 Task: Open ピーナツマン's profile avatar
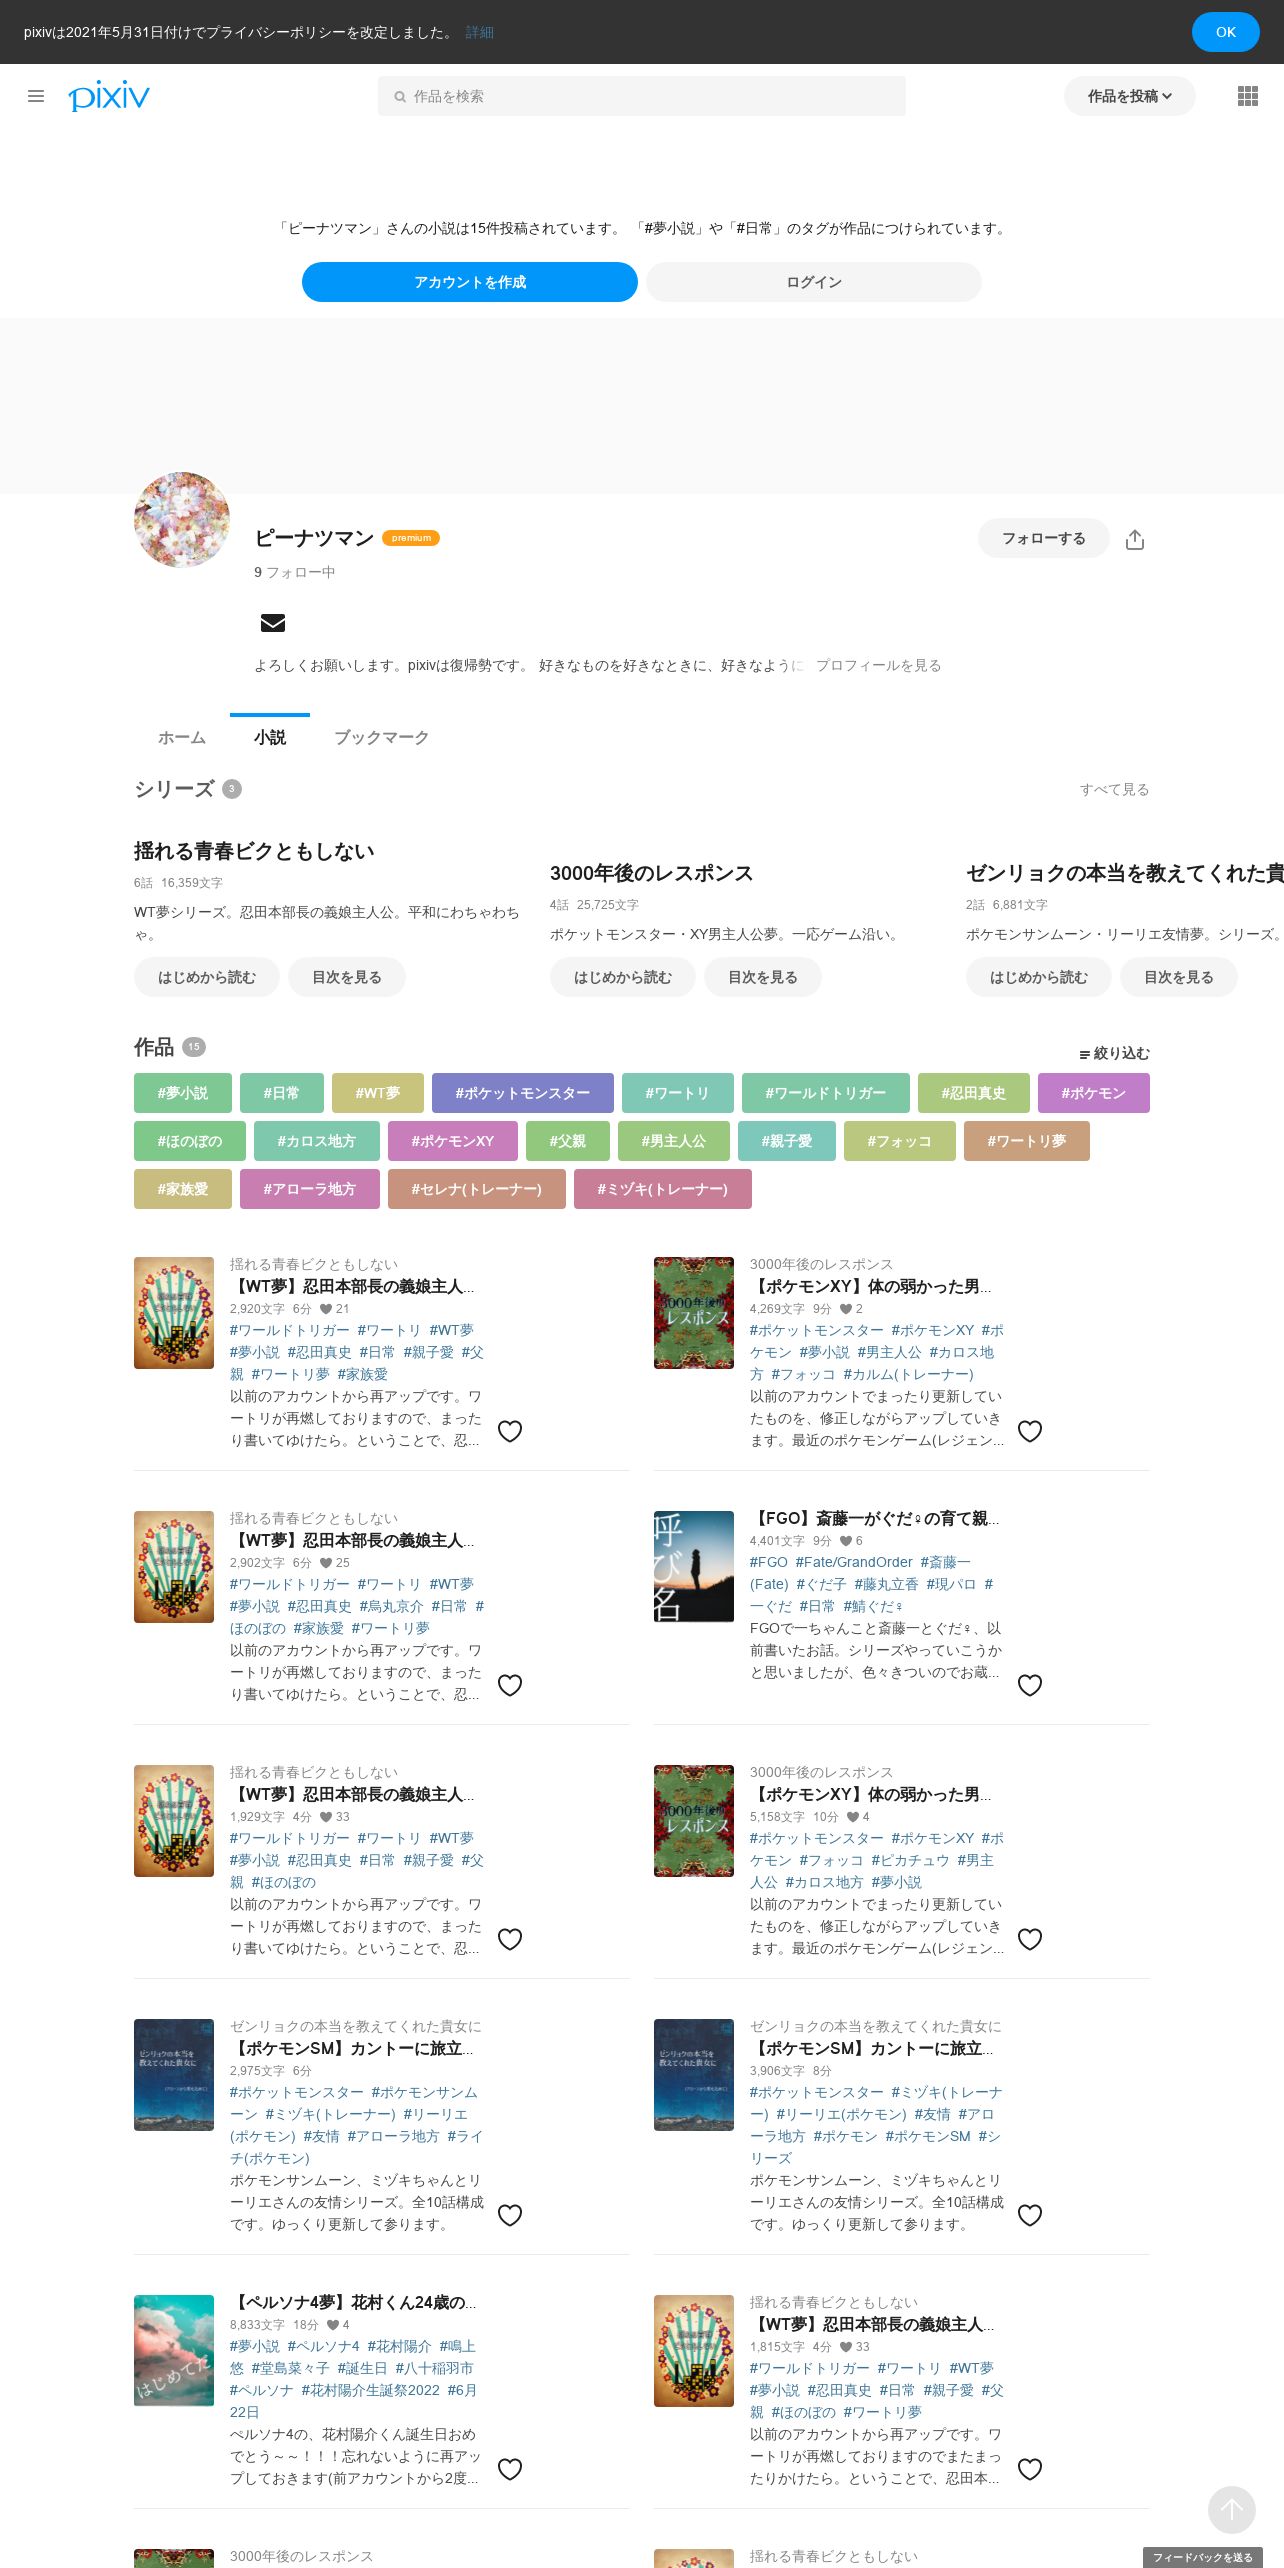click(x=182, y=520)
